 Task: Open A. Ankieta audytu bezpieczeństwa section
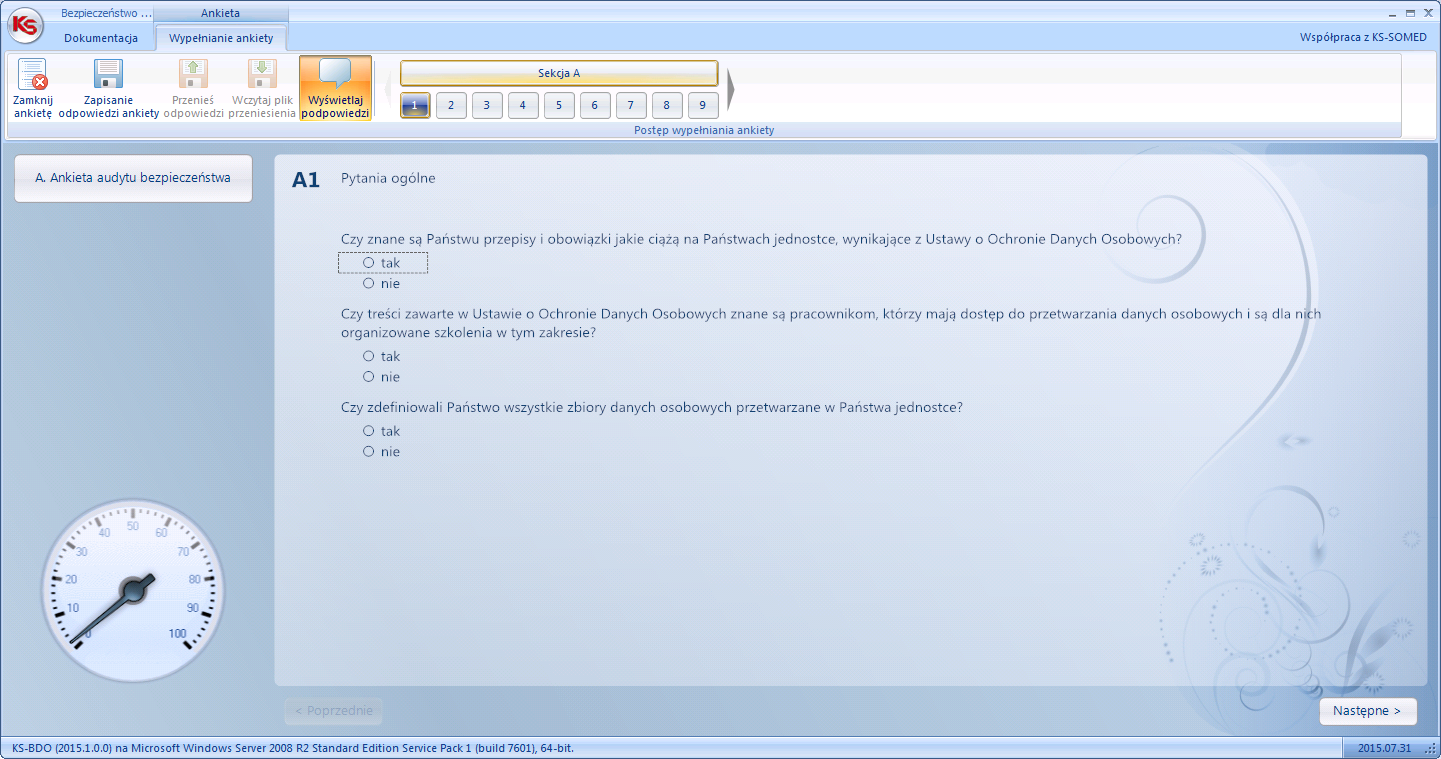pos(133,178)
